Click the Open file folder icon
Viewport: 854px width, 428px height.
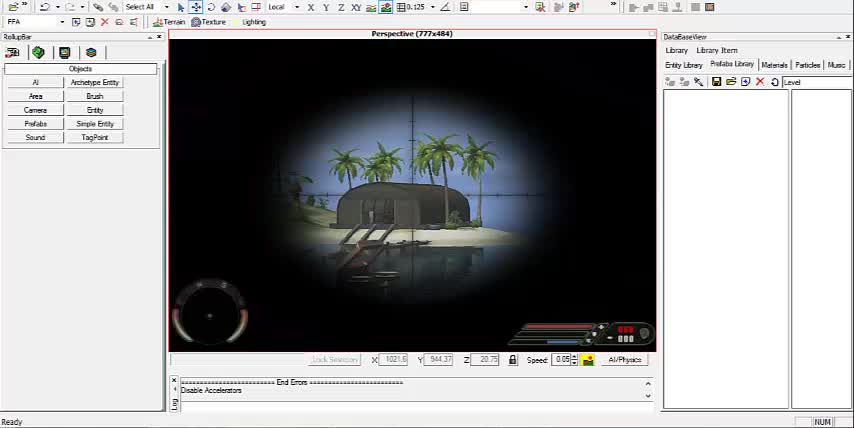point(13,7)
